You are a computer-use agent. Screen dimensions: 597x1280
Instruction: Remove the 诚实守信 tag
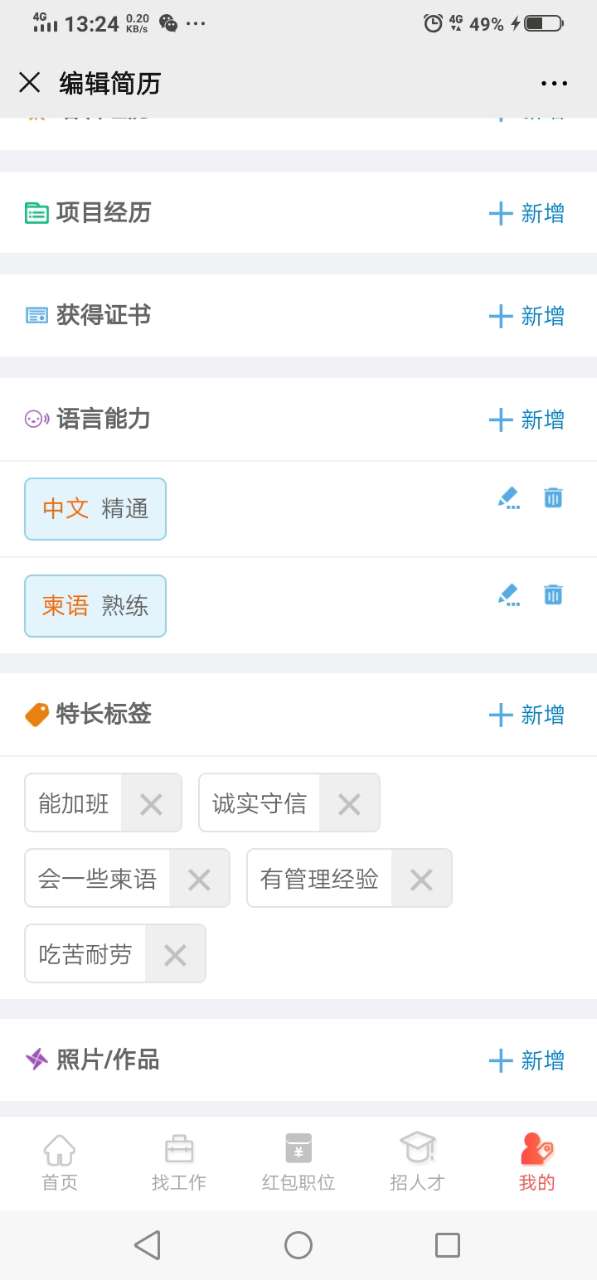pyautogui.click(x=349, y=804)
